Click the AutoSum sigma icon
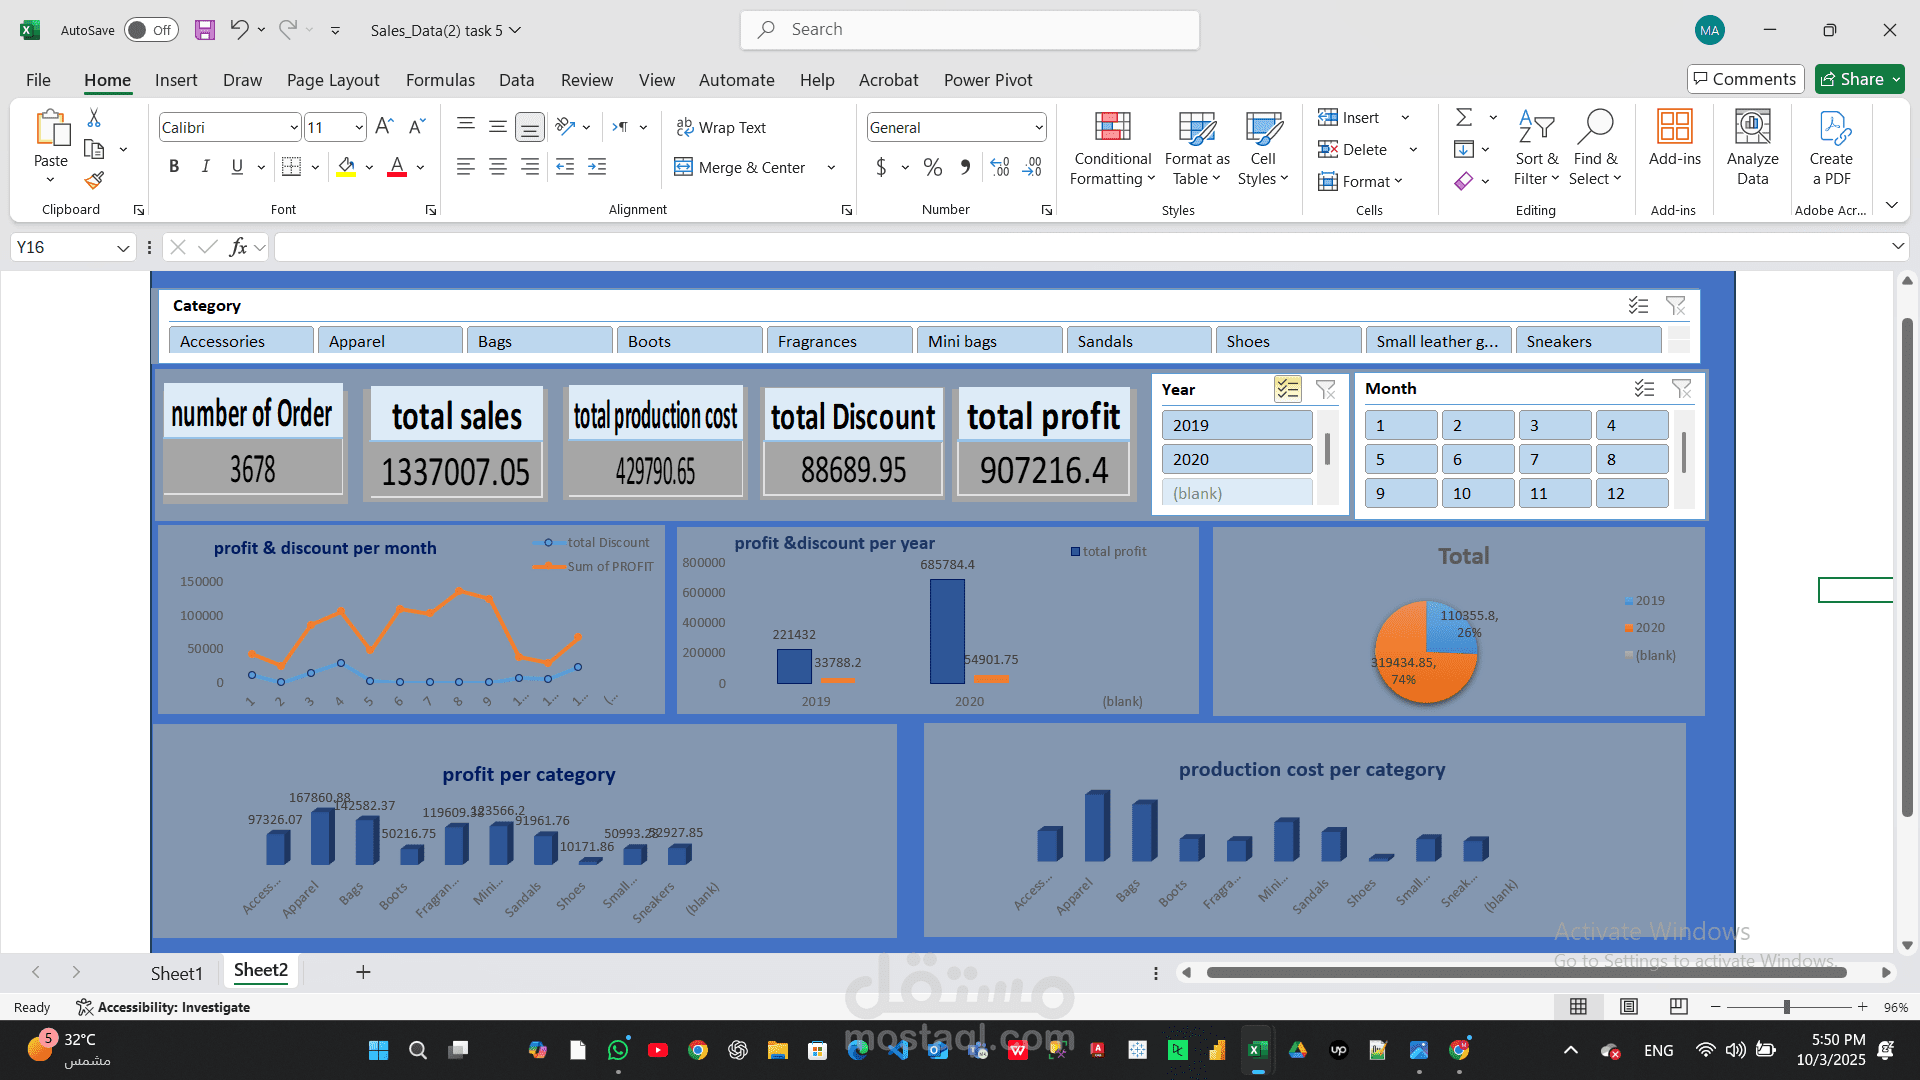The image size is (1920, 1080). tap(1464, 118)
